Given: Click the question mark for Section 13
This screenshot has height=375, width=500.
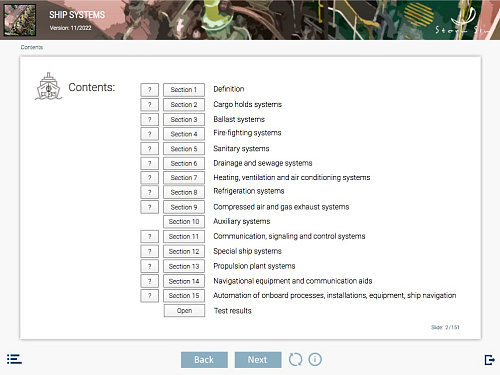Looking at the screenshot, I should tap(149, 266).
